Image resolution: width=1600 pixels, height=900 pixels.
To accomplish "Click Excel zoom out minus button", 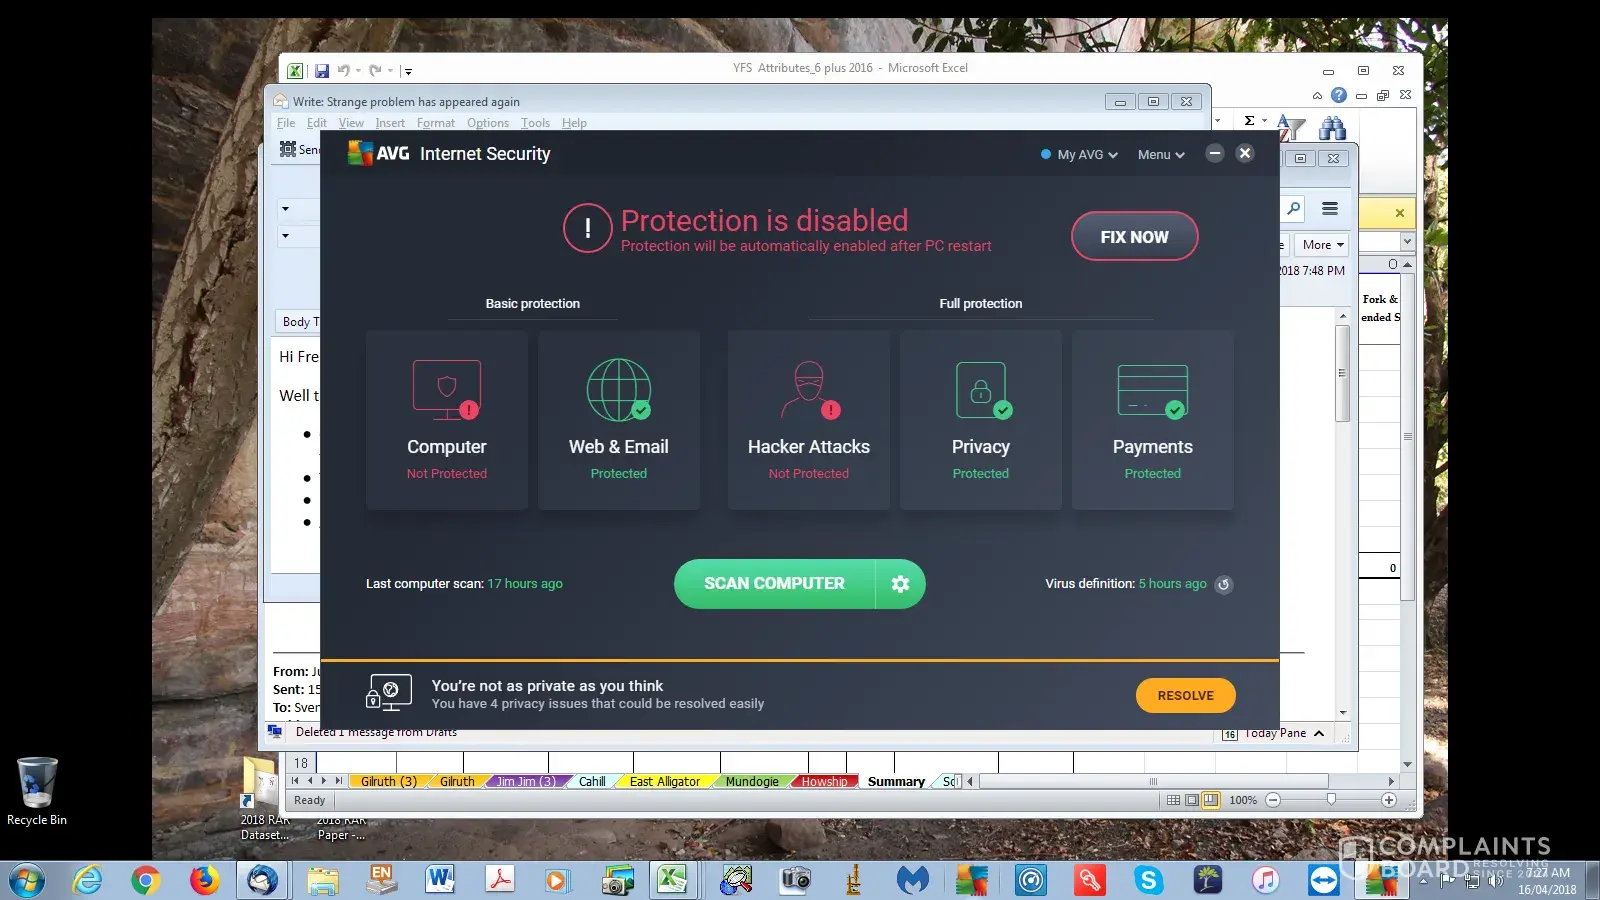I will click(x=1273, y=800).
